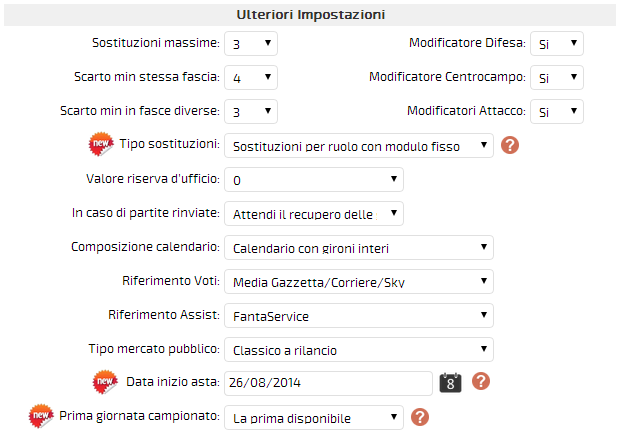Open the Sostituzioni massime dropdown

point(251,44)
